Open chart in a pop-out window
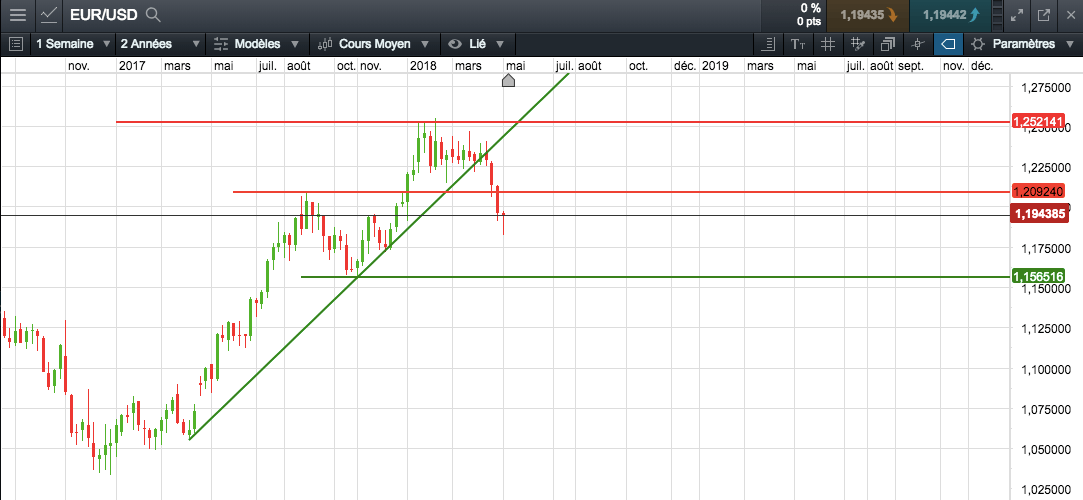The width and height of the screenshot is (1083, 500). pyautogui.click(x=1044, y=15)
